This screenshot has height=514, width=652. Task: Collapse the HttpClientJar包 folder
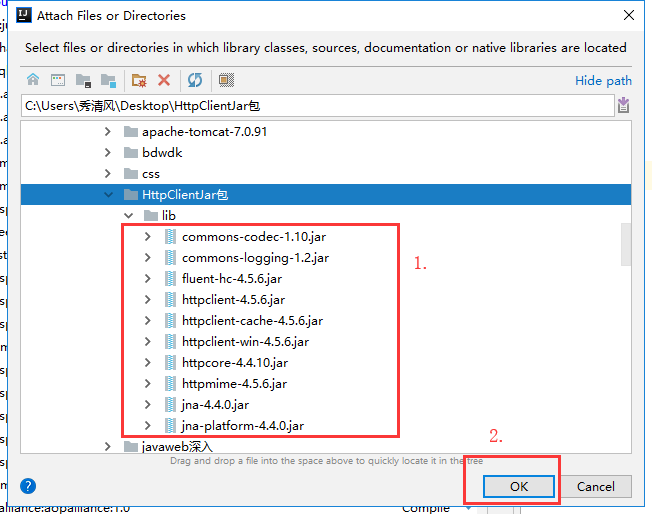click(x=108, y=195)
